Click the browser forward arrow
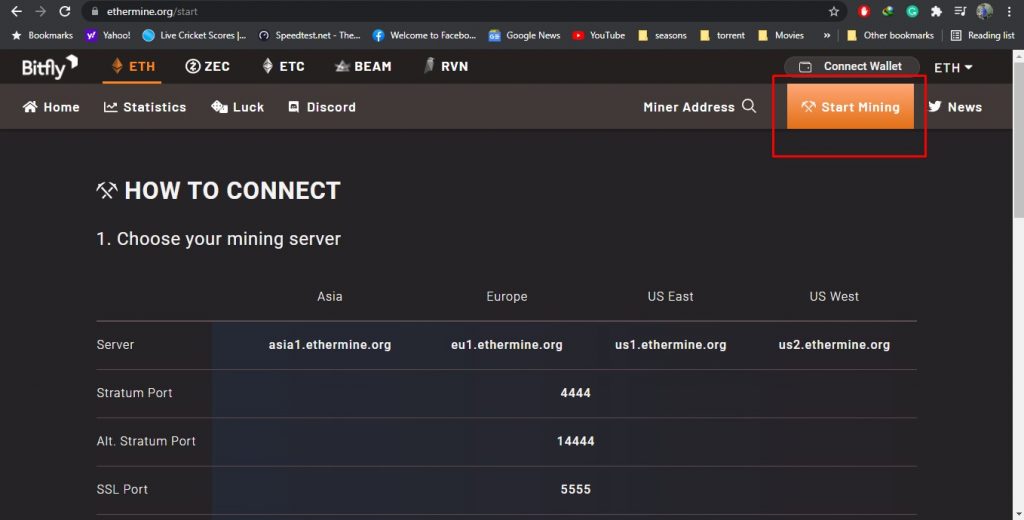The height and width of the screenshot is (520, 1024). [x=40, y=11]
